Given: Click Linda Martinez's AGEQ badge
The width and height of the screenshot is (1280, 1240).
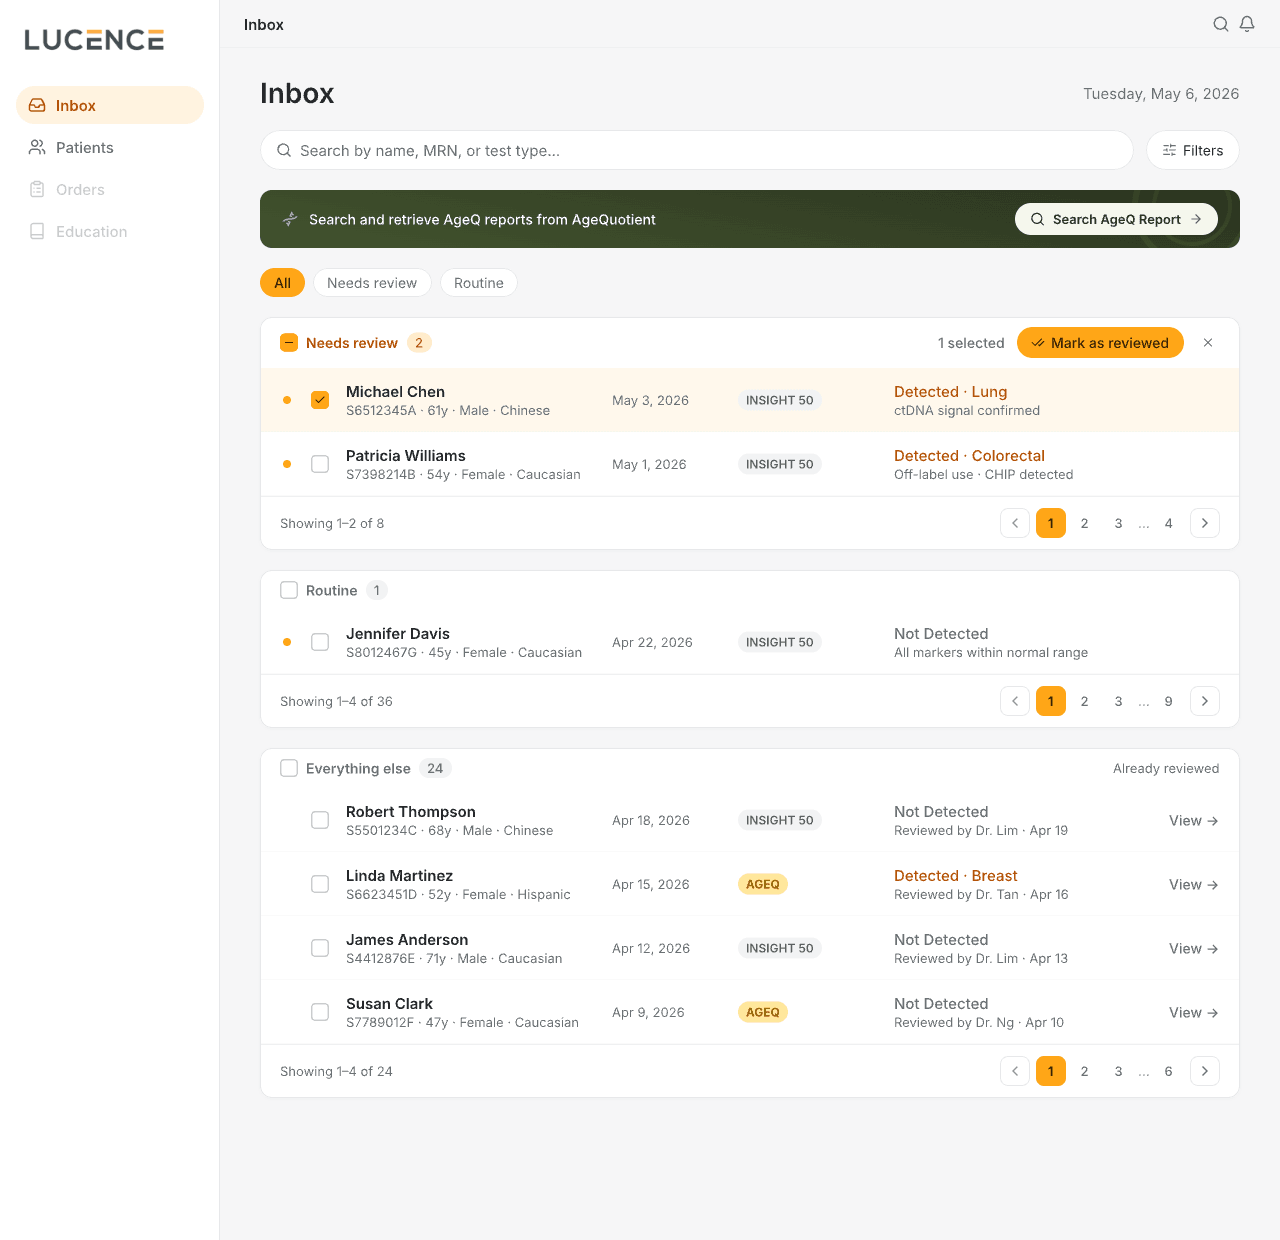Looking at the screenshot, I should (763, 884).
